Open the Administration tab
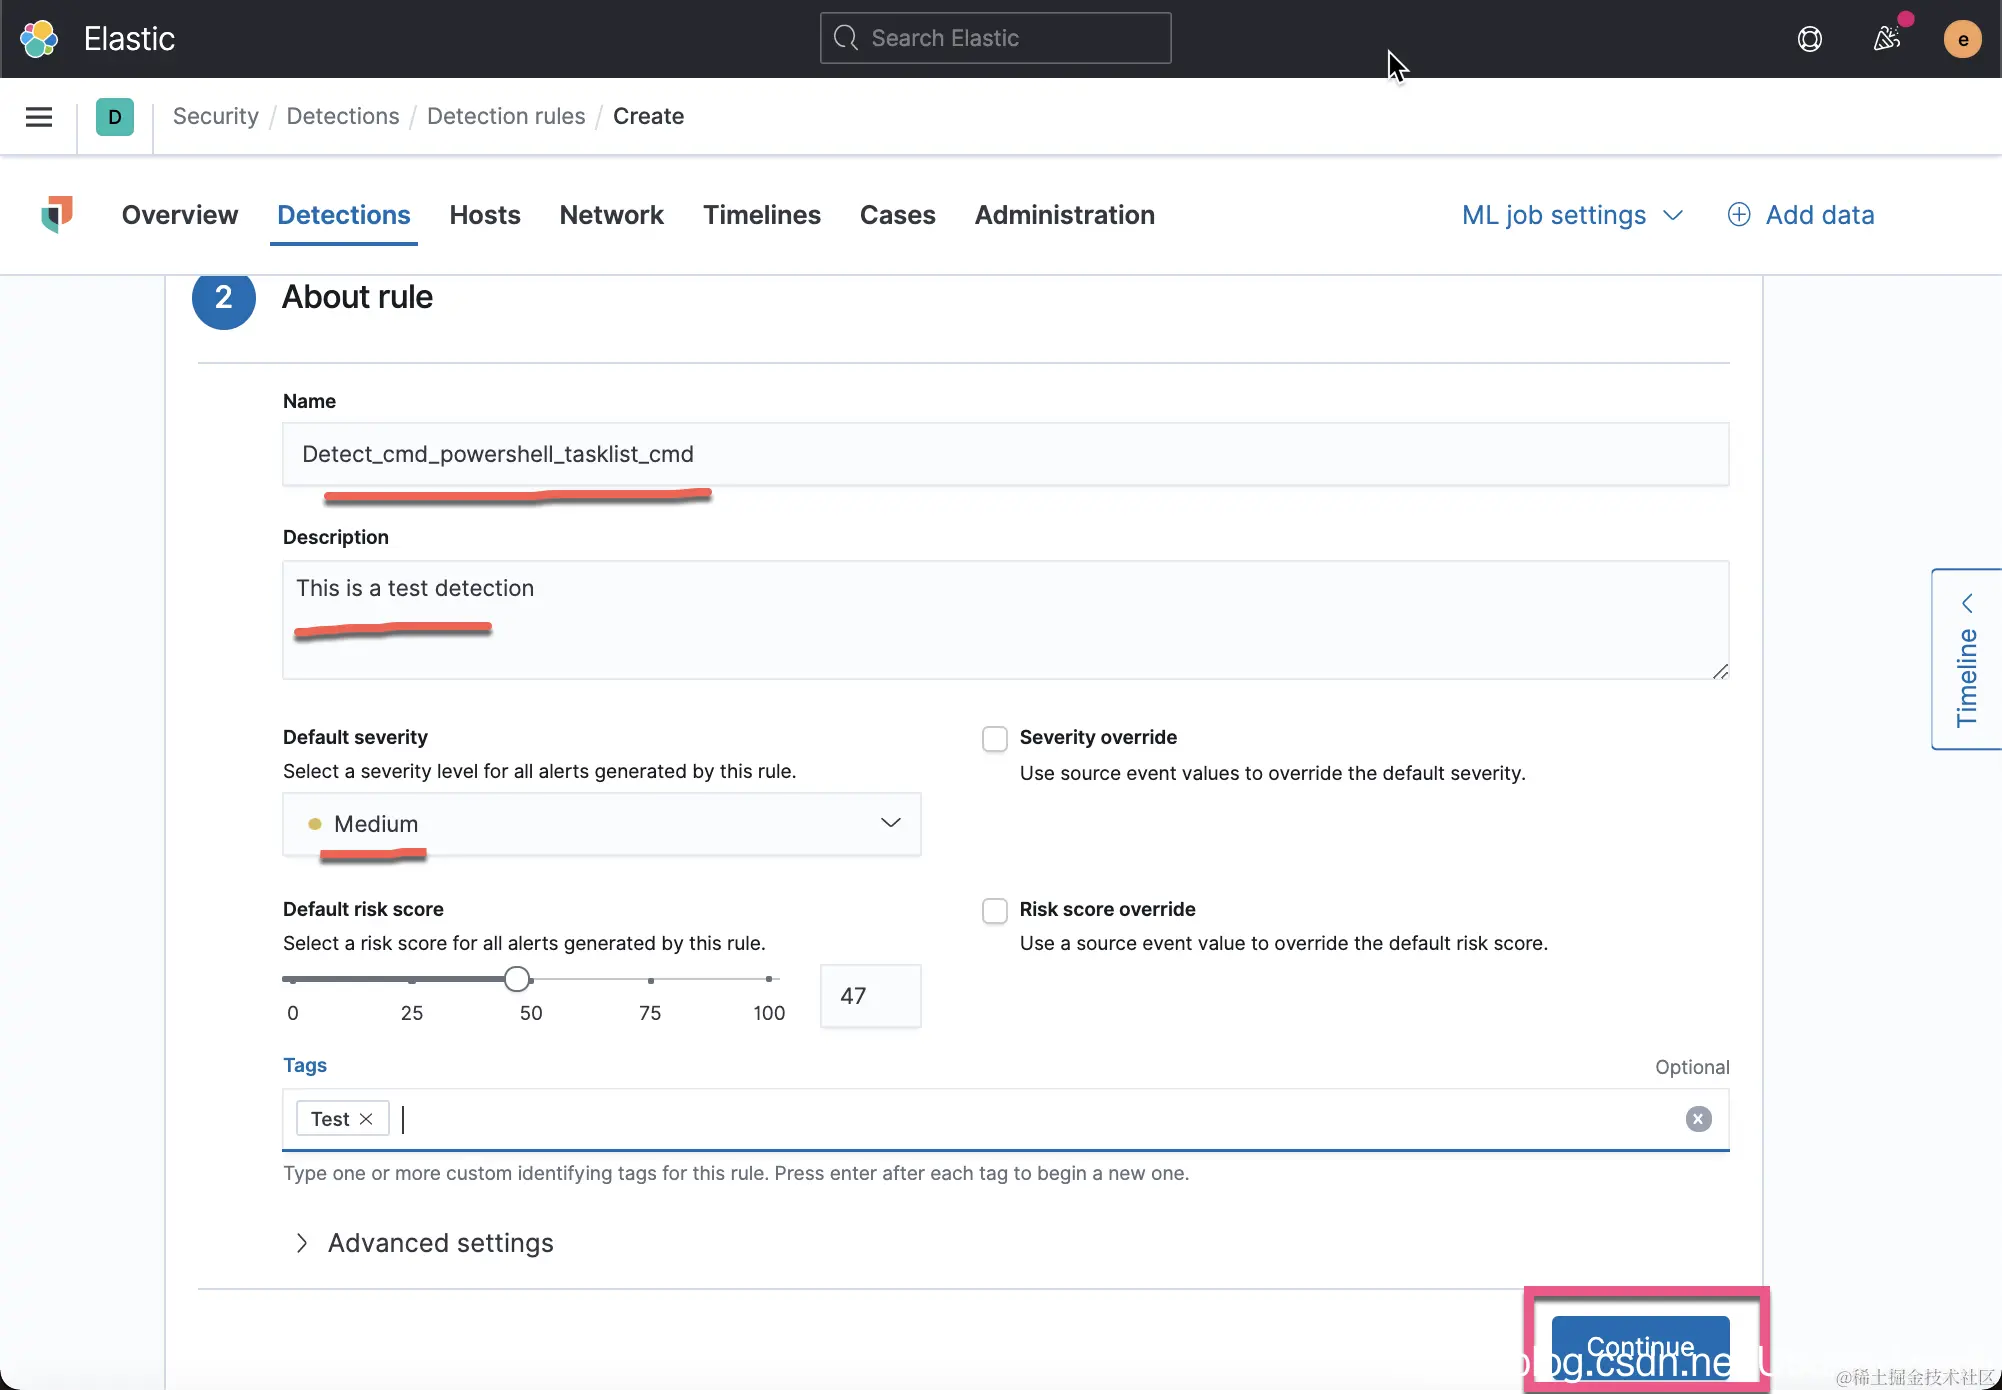This screenshot has width=2002, height=1394. pyautogui.click(x=1063, y=215)
